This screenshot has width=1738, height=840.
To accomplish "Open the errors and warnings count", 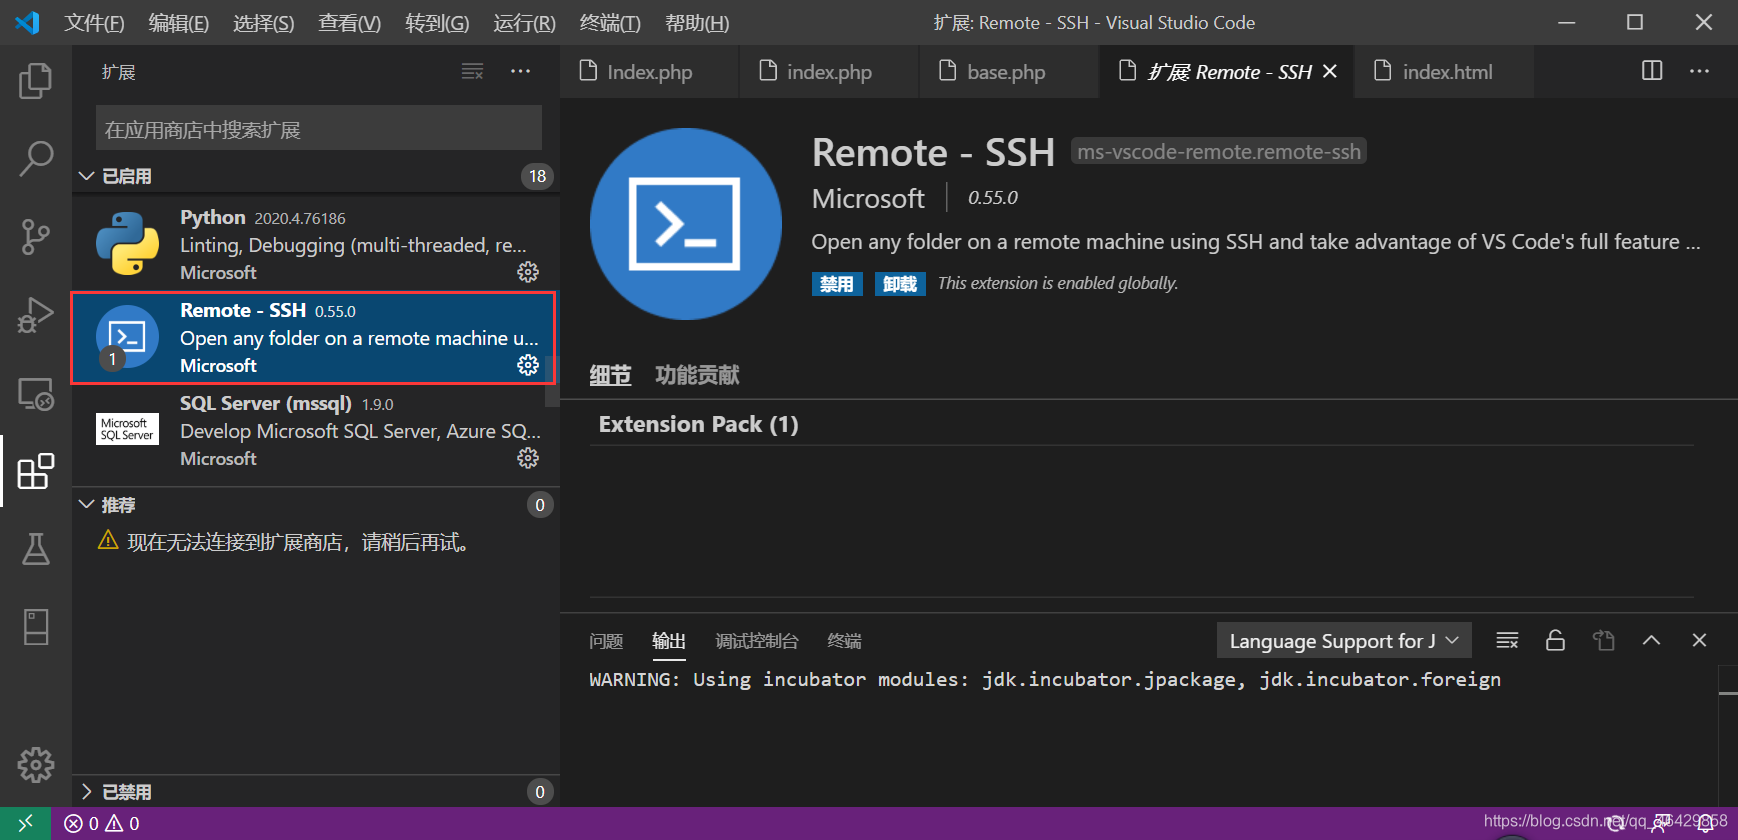I will click(102, 824).
